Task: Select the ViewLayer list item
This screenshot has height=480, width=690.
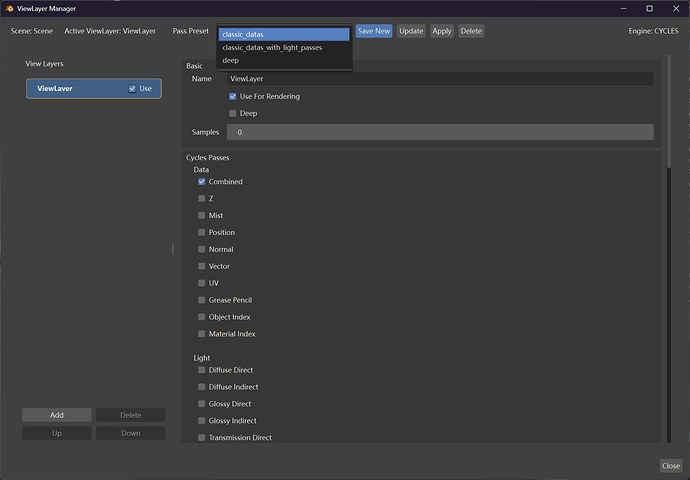Action: [x=94, y=88]
